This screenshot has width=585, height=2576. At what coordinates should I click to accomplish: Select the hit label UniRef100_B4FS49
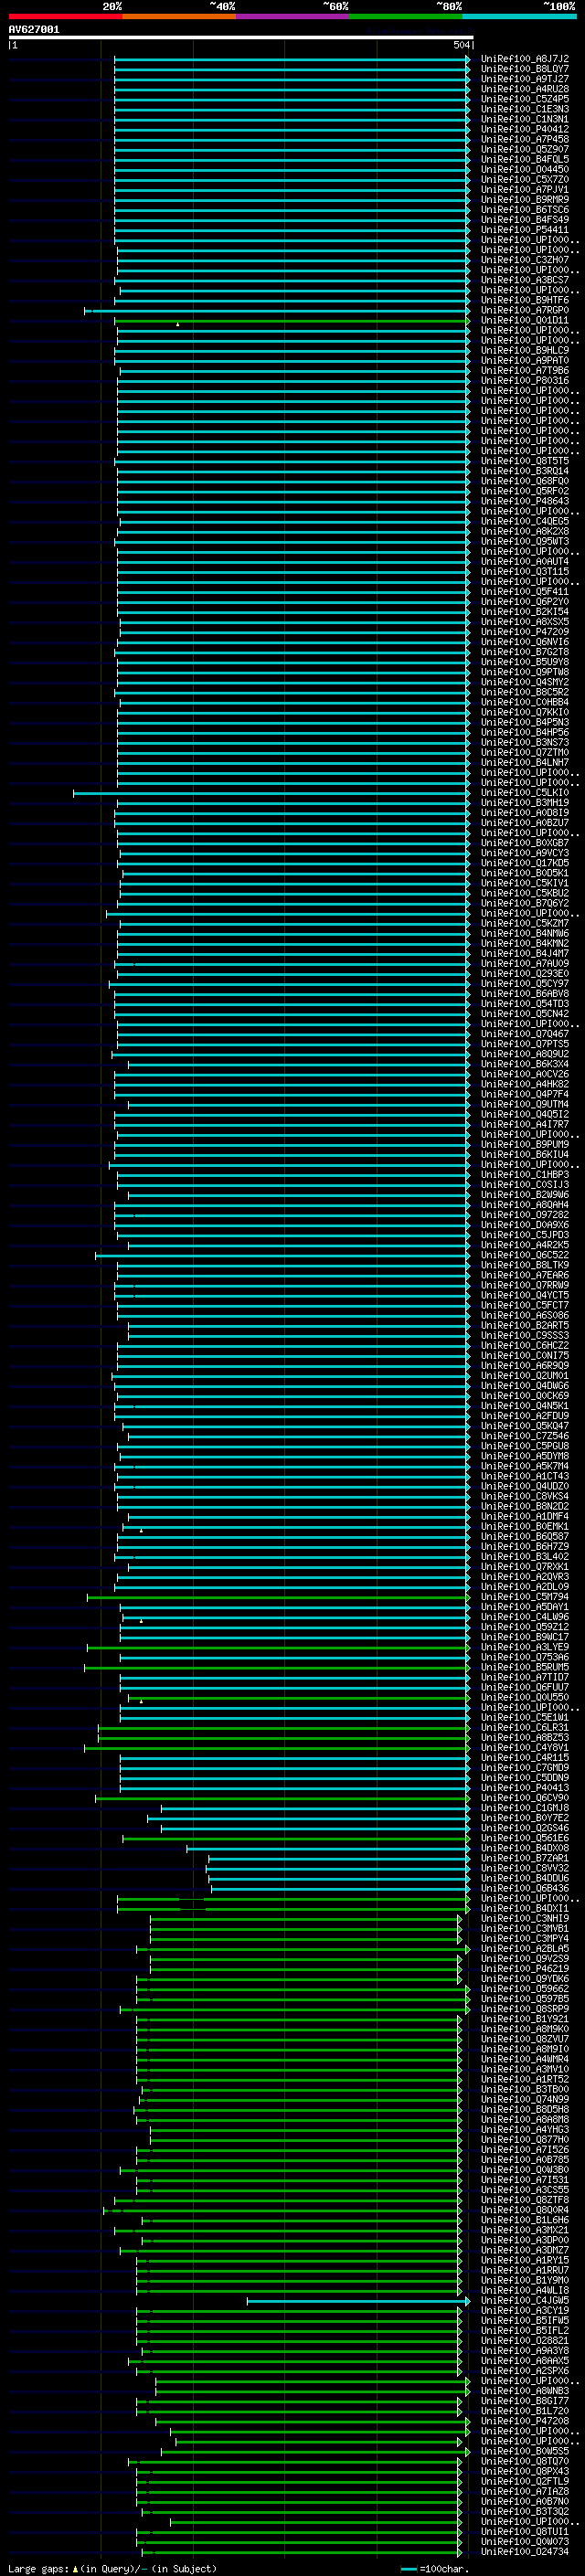[525, 220]
